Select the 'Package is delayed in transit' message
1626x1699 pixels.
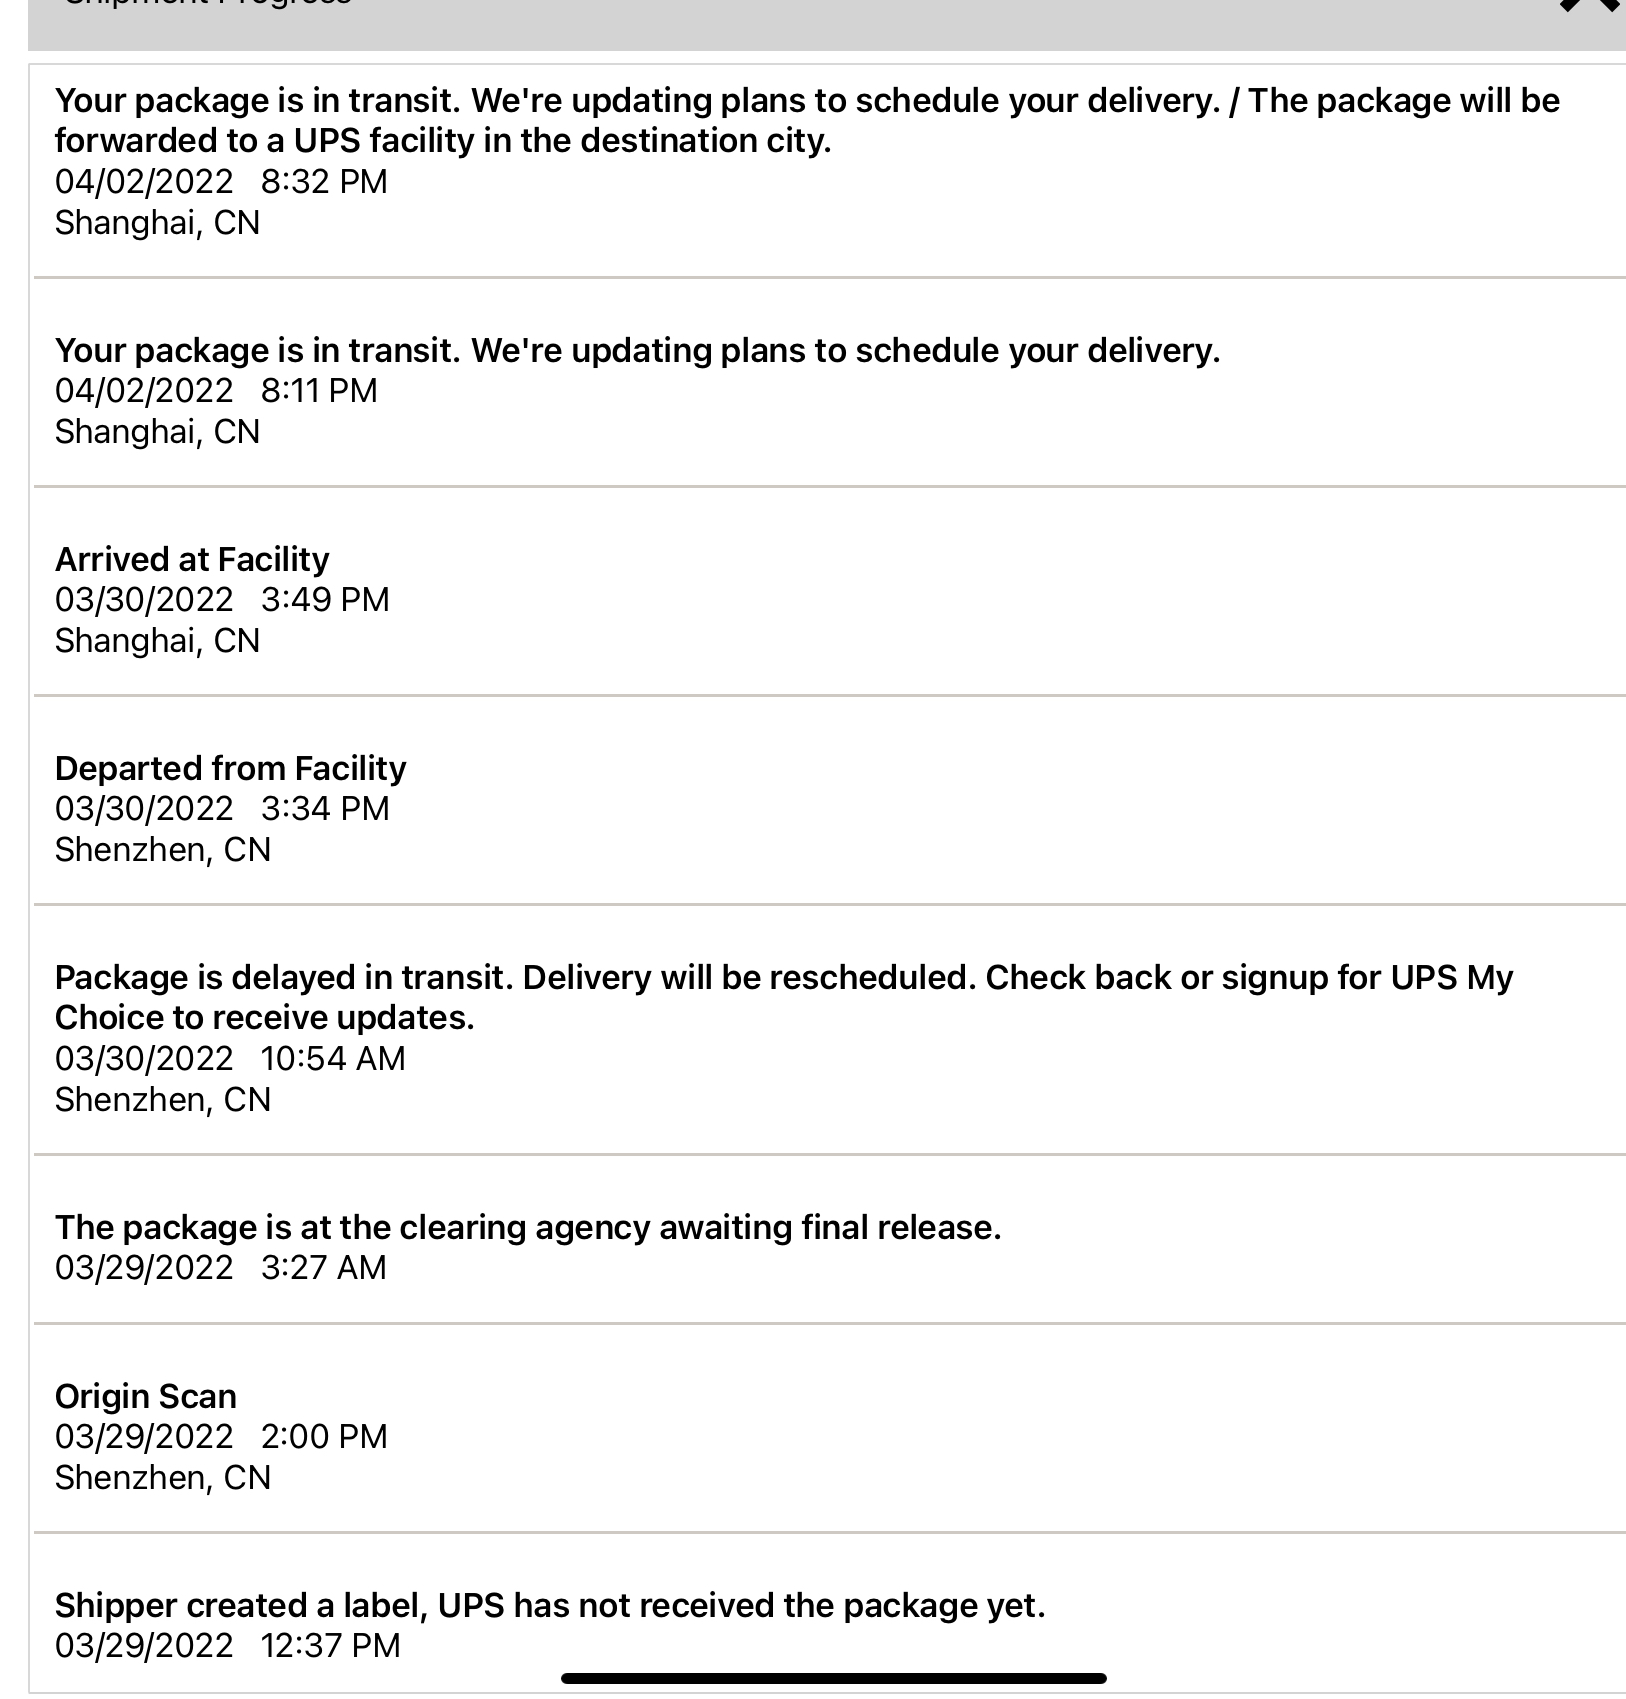pos(784,998)
